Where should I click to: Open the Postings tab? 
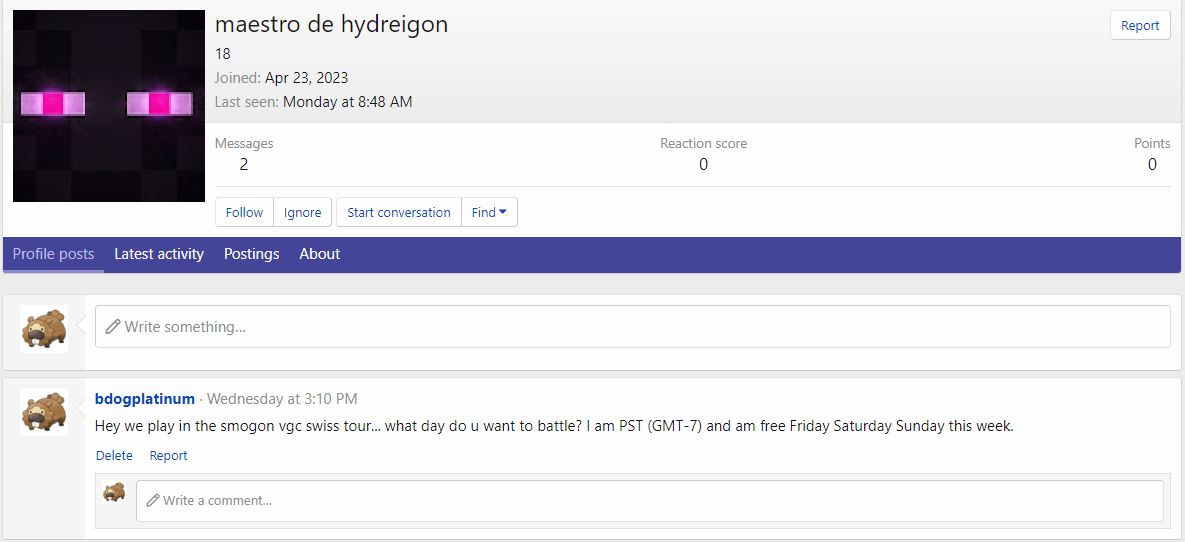point(251,254)
